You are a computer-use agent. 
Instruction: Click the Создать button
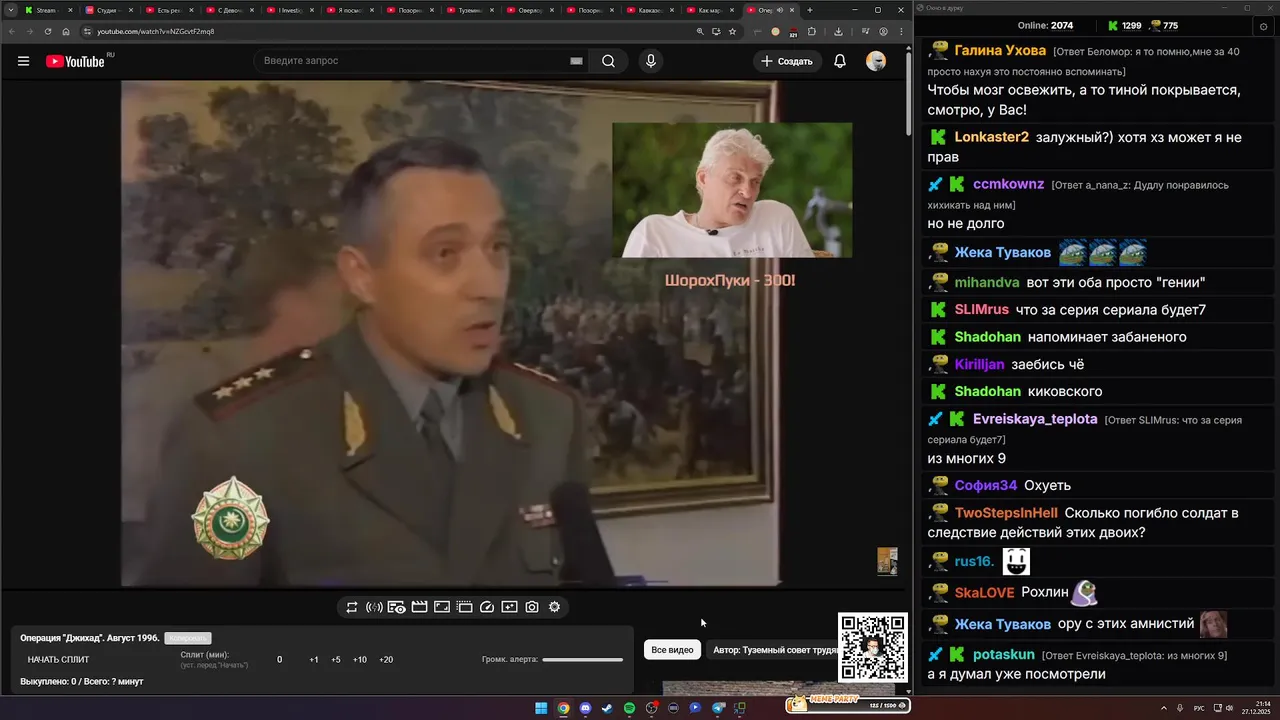[x=787, y=61]
